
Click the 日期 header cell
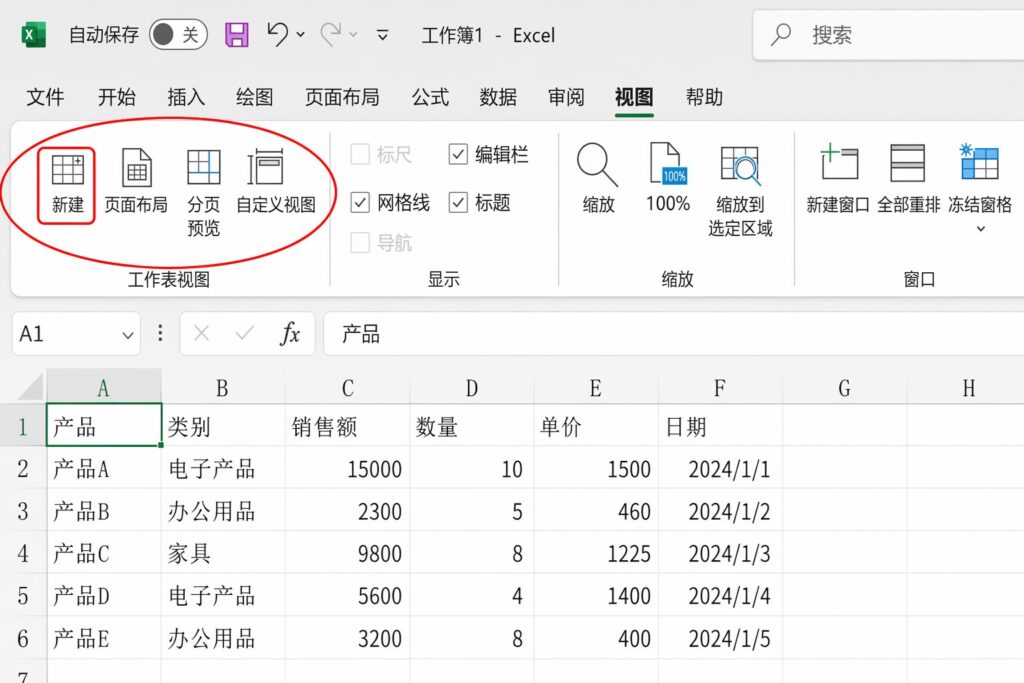(720, 425)
